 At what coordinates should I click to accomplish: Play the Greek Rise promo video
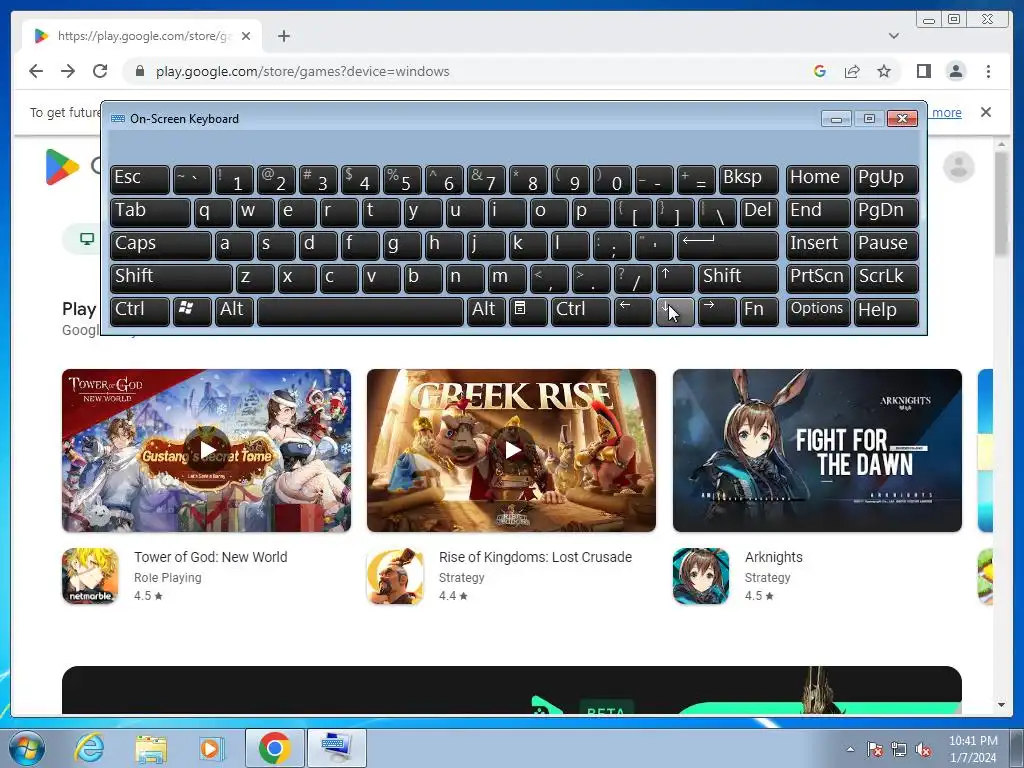coord(512,449)
